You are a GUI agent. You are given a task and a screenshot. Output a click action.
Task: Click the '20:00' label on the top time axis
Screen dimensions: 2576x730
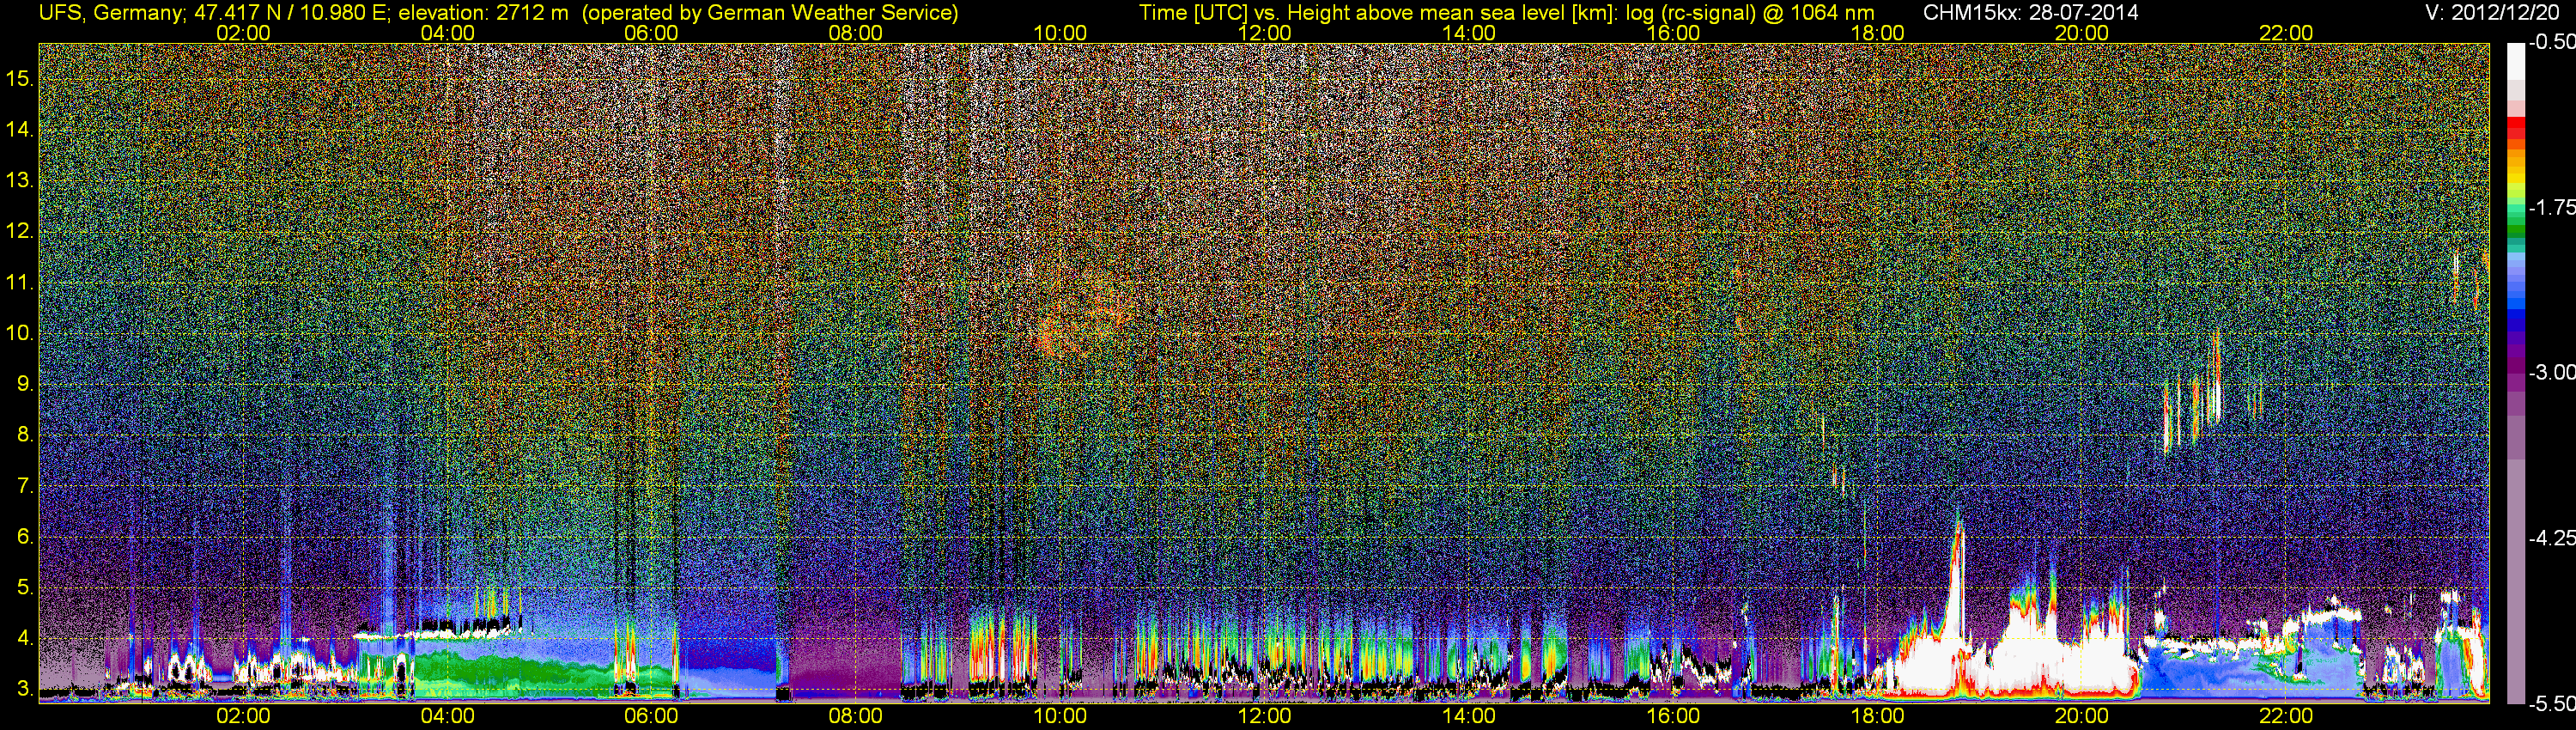point(2082,33)
